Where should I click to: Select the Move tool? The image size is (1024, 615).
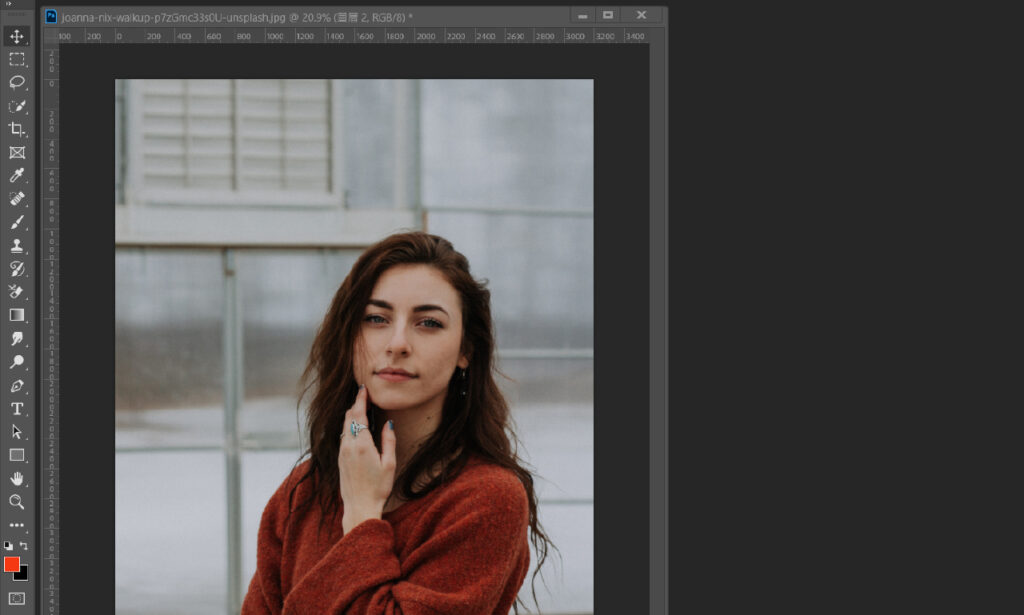tap(17, 37)
